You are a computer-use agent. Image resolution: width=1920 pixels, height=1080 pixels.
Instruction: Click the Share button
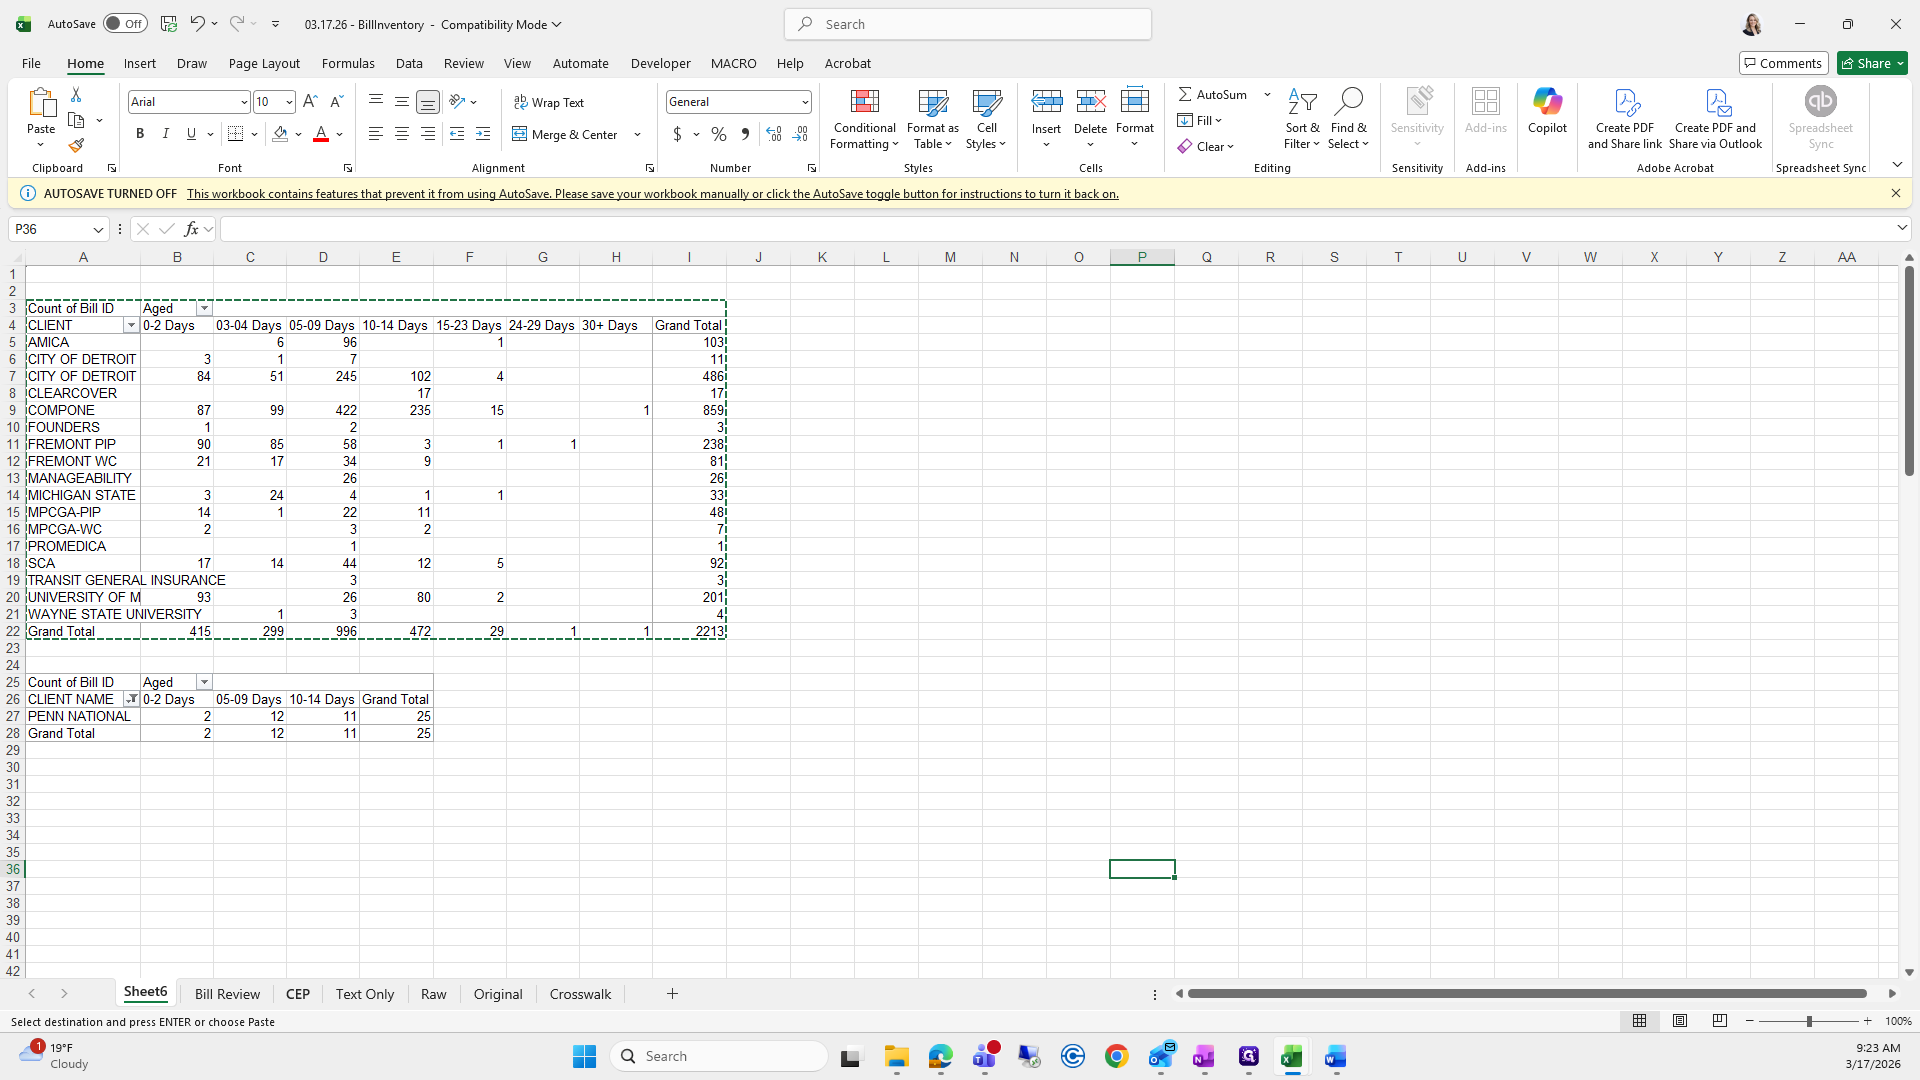(x=1865, y=63)
